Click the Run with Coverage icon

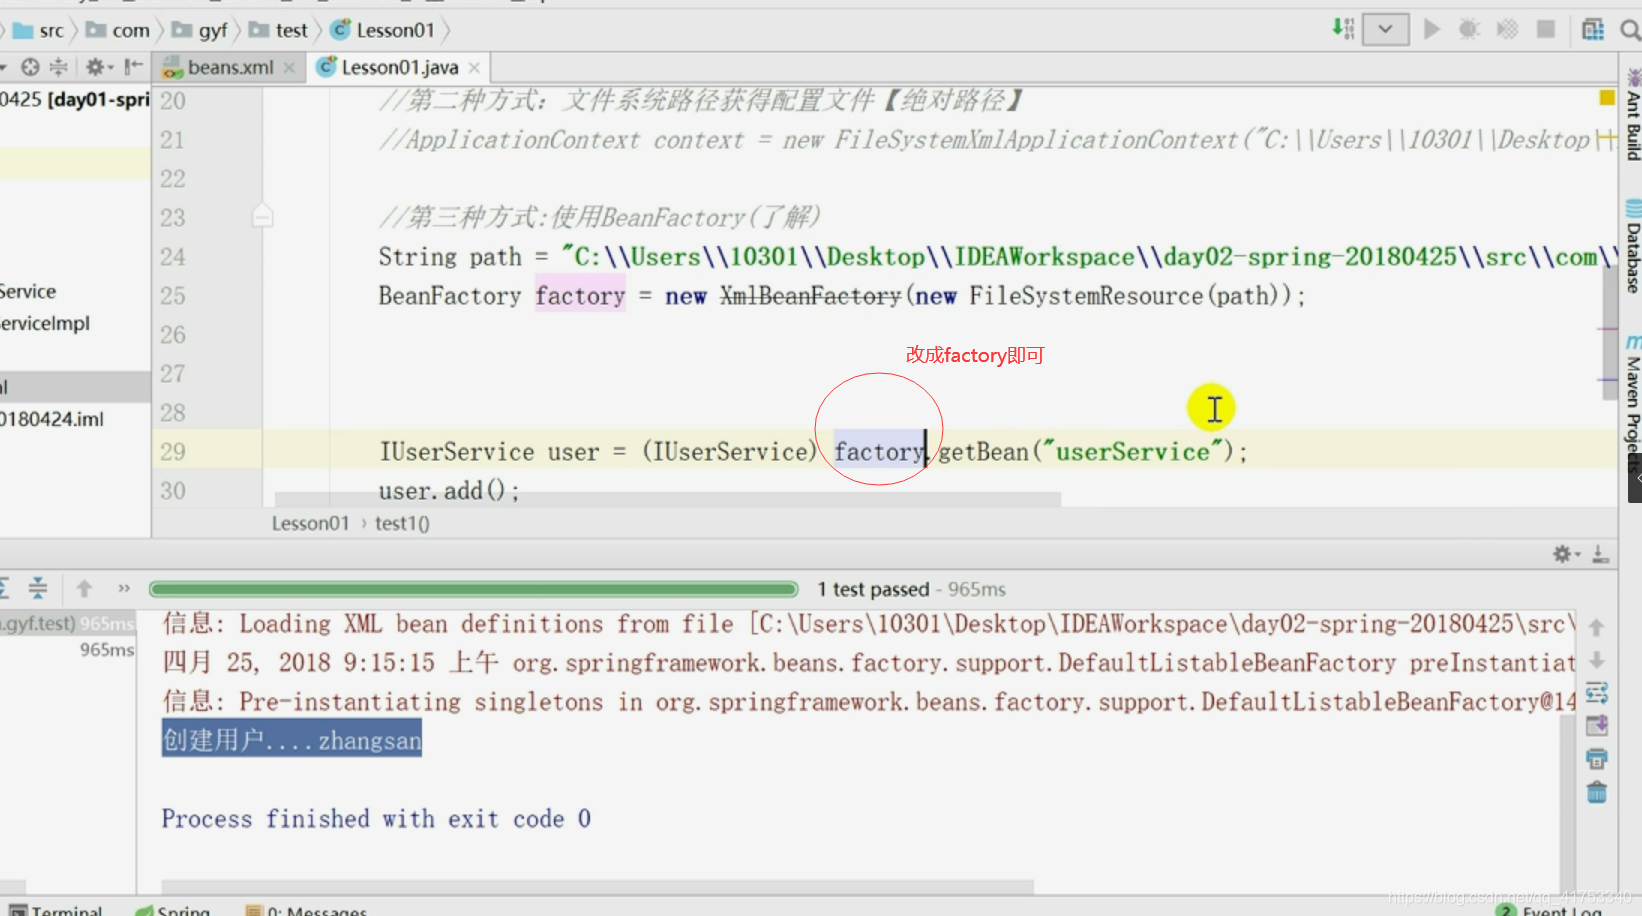point(1507,29)
